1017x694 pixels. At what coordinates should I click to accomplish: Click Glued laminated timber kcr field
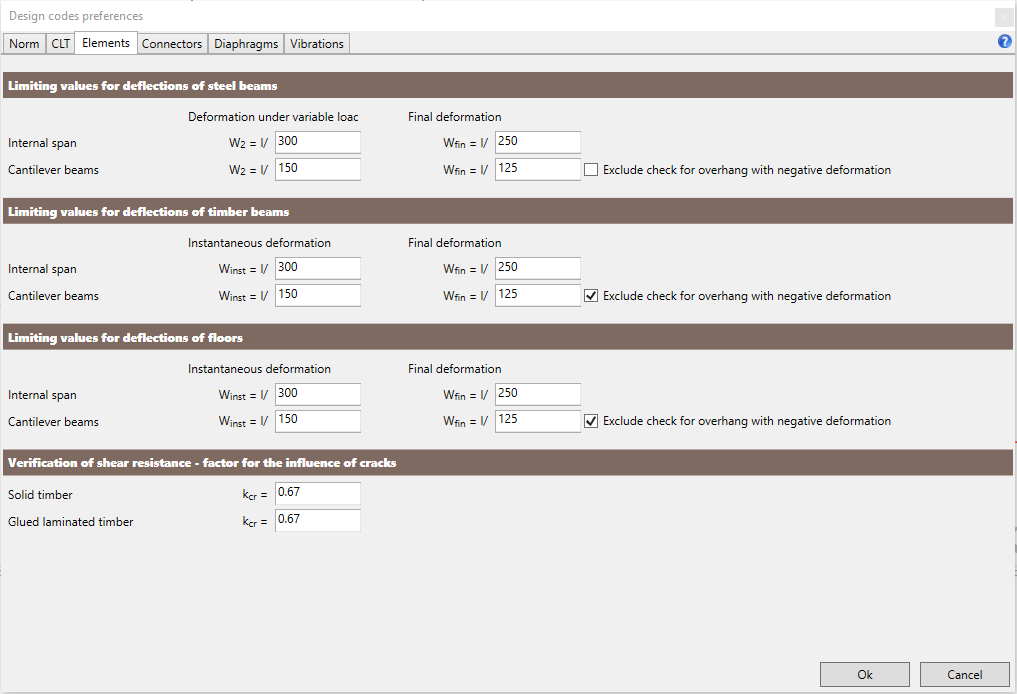318,520
